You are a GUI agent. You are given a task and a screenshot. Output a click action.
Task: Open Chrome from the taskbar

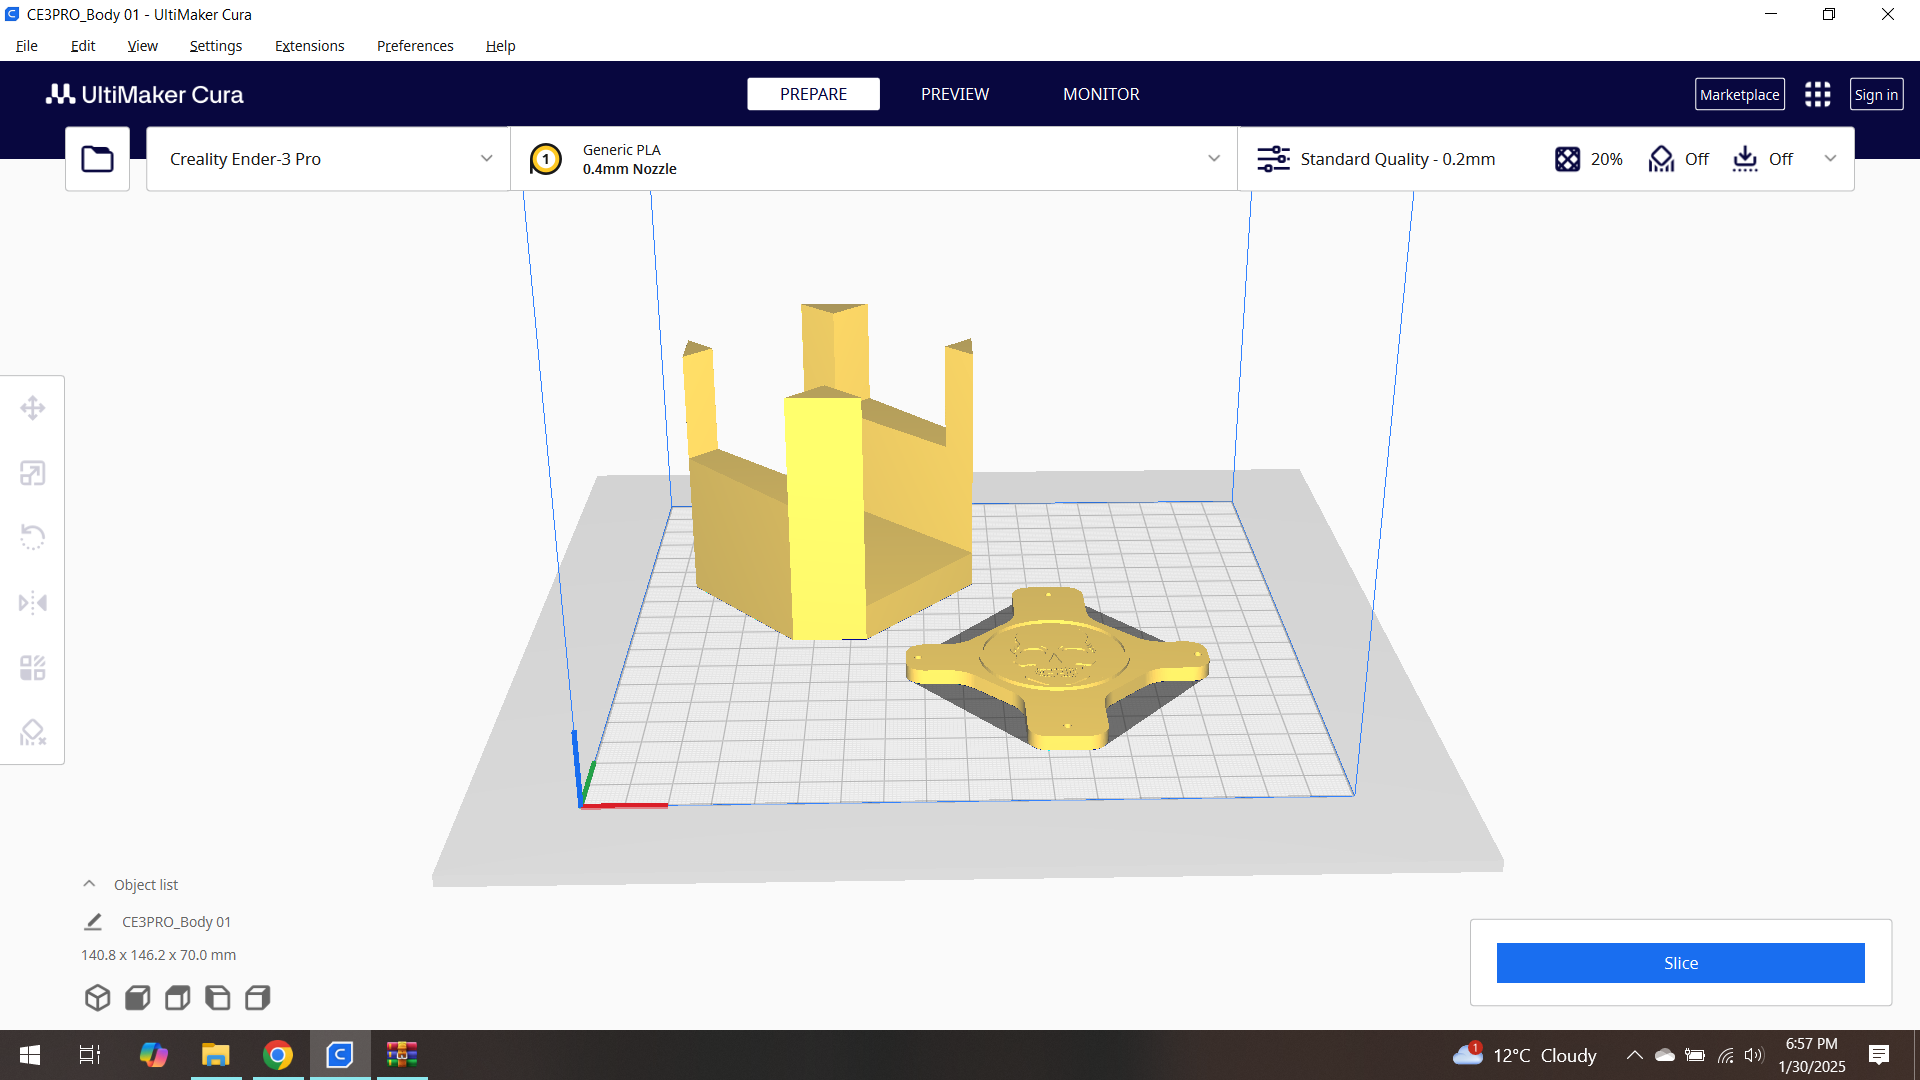tap(278, 1055)
